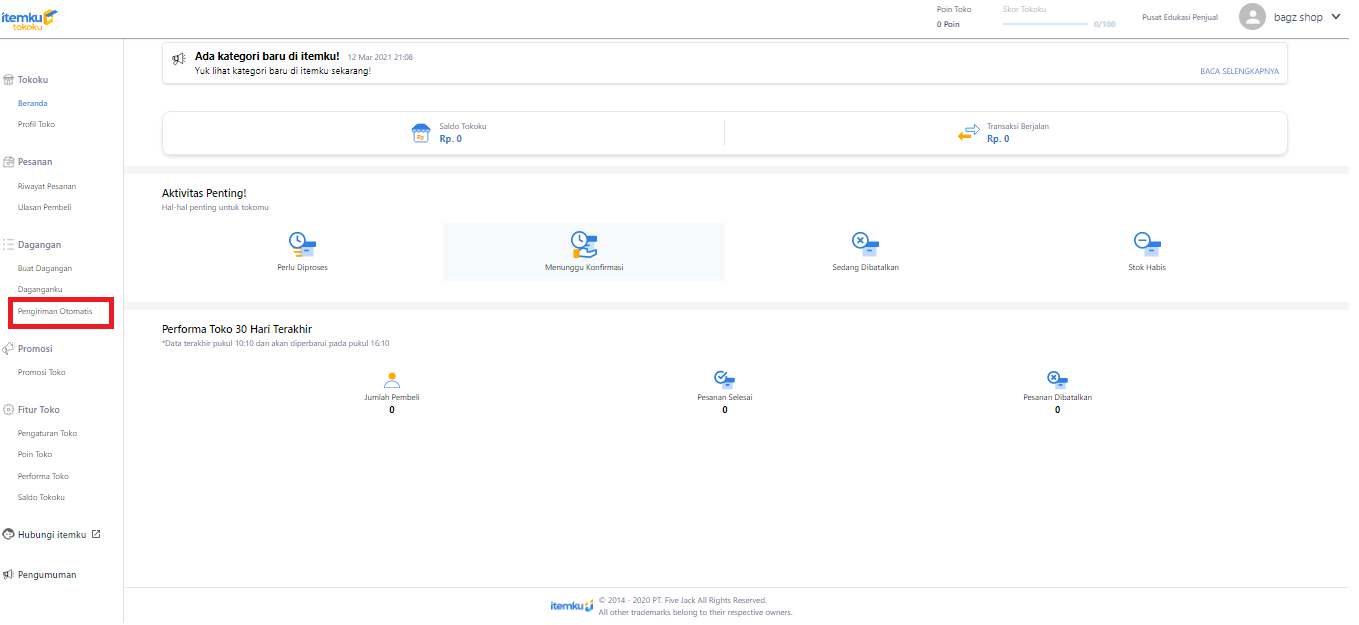Open the Pengumuman section in the sidebar
Viewport: 1359px width, 625px height.
pyautogui.click(x=47, y=575)
